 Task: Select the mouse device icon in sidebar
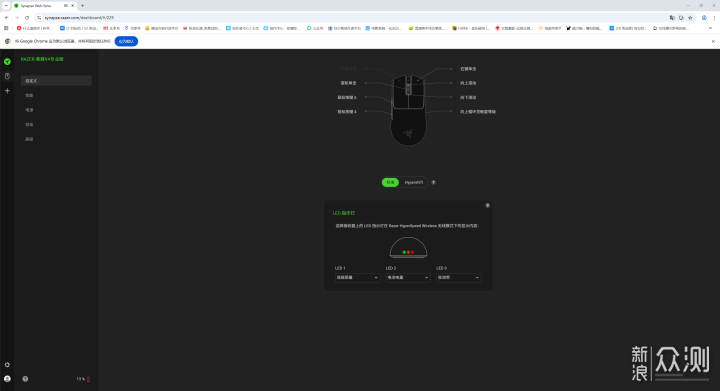(x=7, y=76)
